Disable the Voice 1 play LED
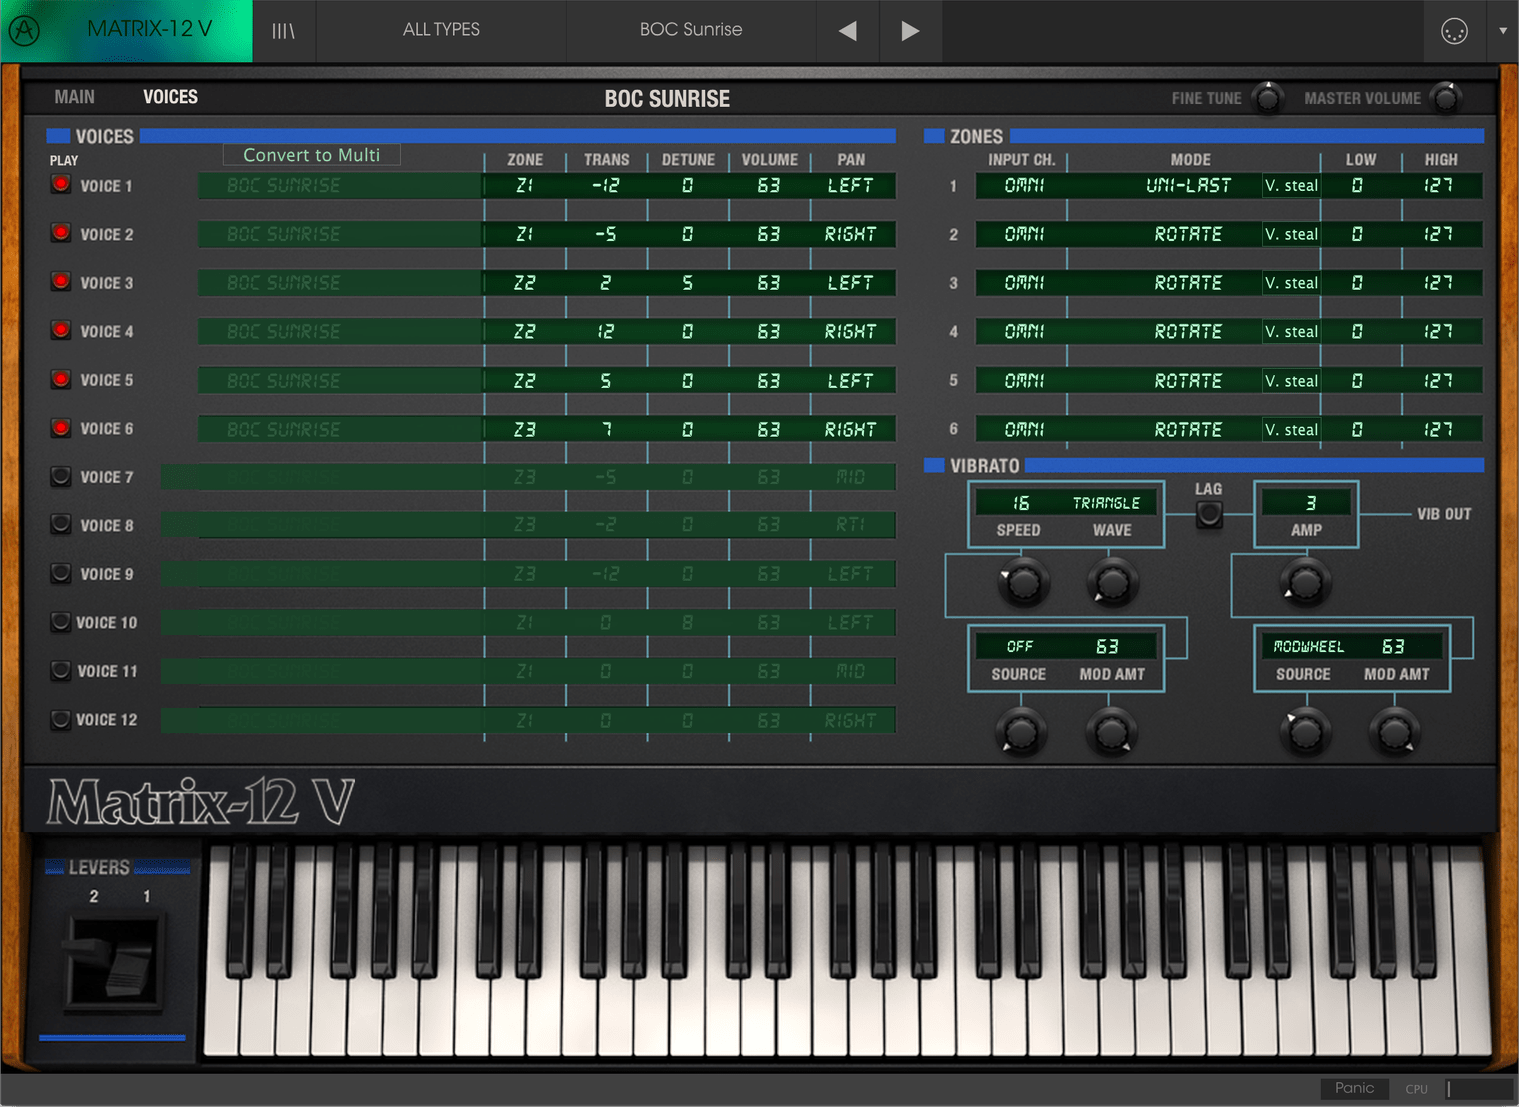 pos(61,185)
